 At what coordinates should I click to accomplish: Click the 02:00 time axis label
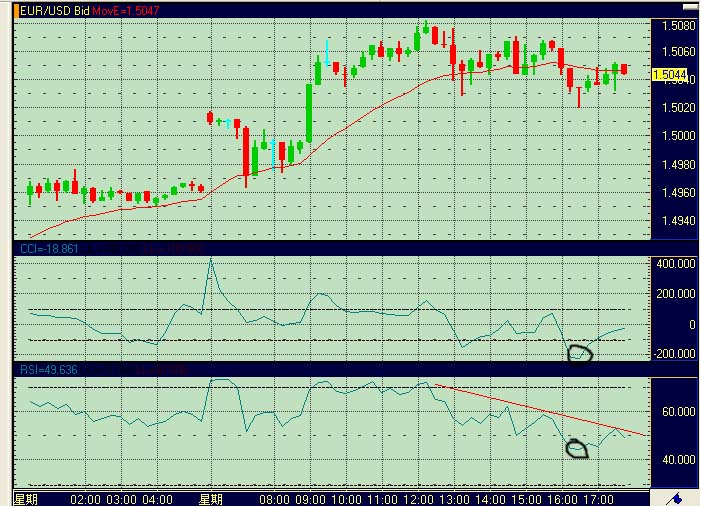point(85,499)
